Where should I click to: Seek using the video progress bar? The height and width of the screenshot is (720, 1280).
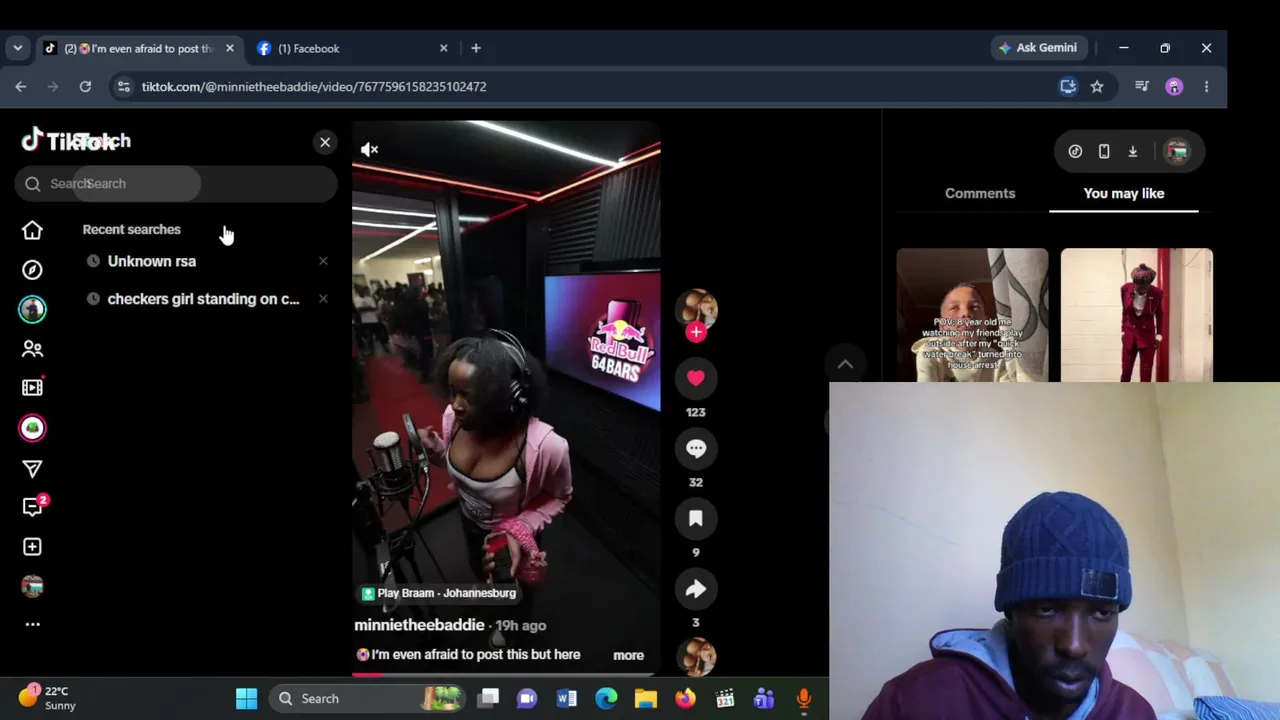(506, 674)
